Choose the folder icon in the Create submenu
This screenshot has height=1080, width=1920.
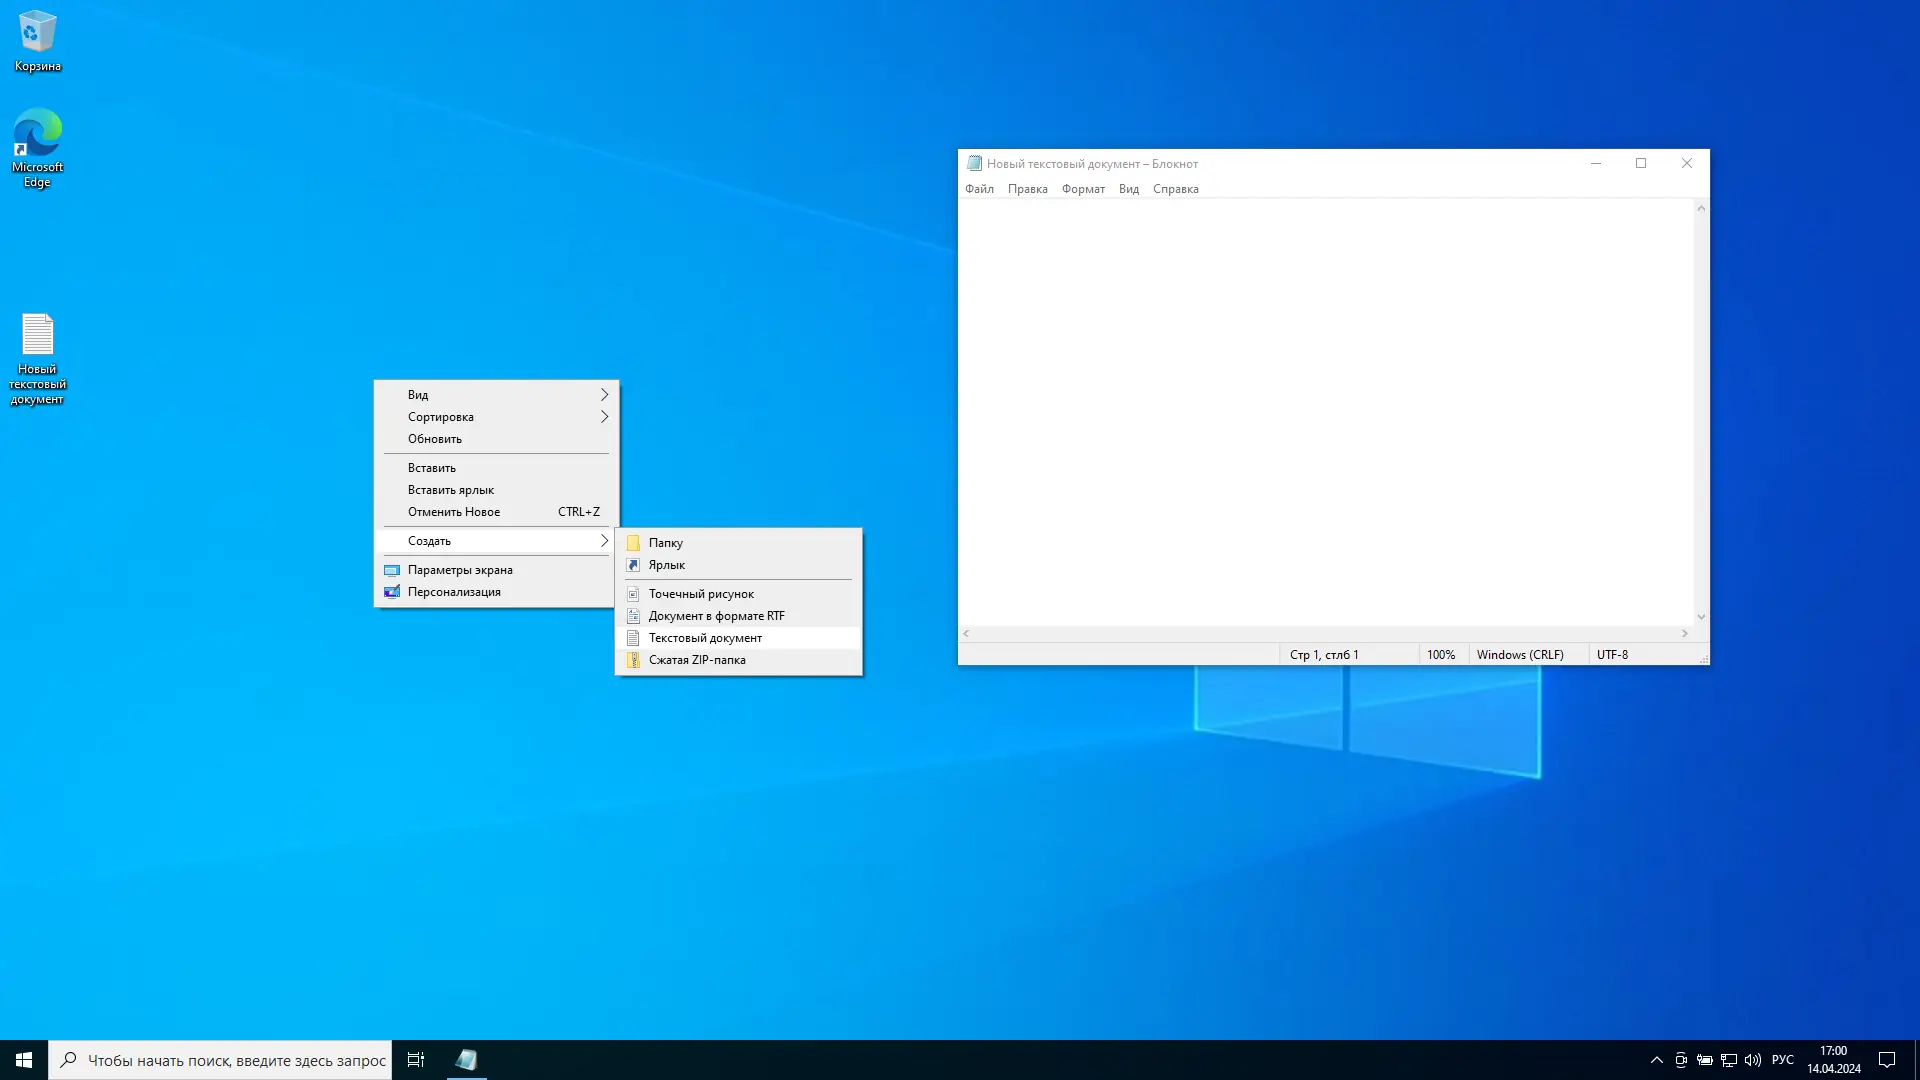633,543
